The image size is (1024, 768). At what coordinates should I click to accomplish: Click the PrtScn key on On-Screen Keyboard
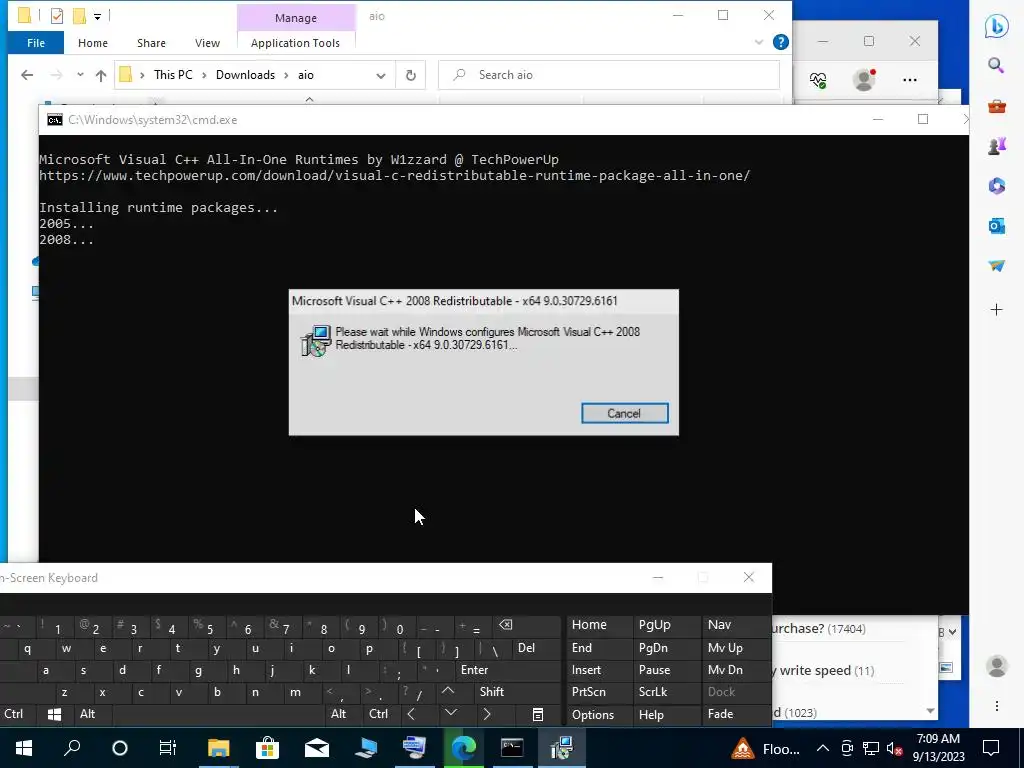[x=588, y=692]
